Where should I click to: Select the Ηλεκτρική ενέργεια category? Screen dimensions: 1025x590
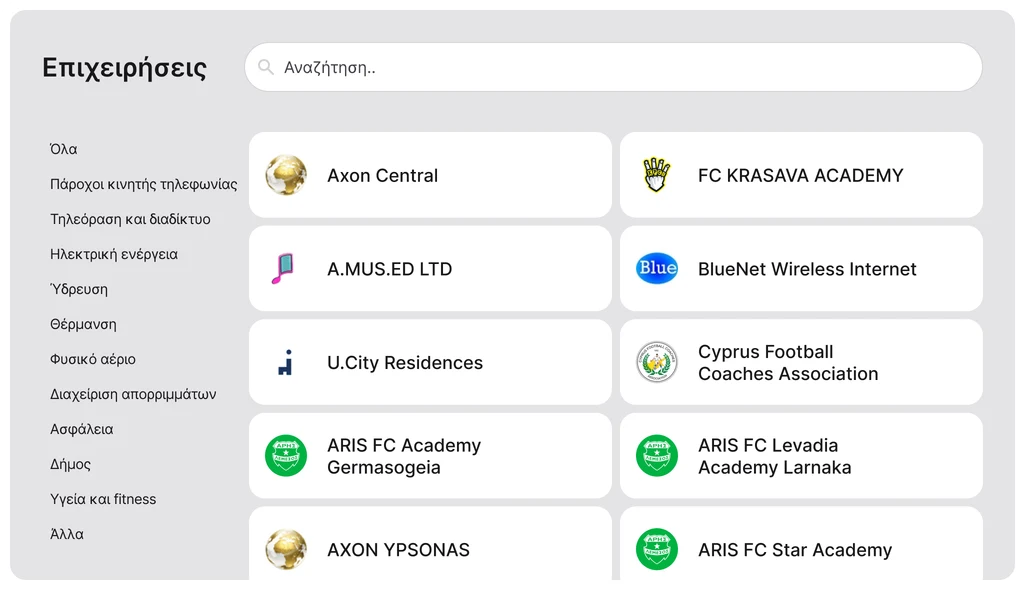pyautogui.click(x=114, y=254)
